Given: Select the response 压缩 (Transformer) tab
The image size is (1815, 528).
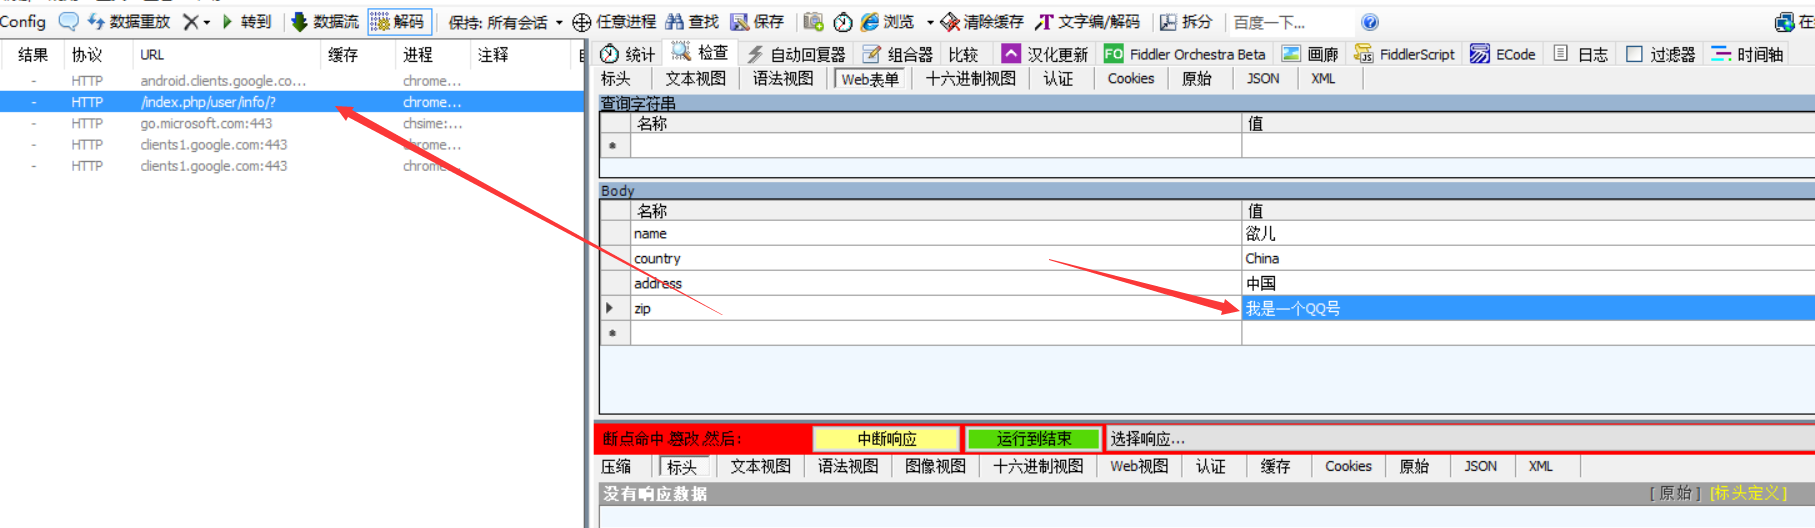Looking at the screenshot, I should 616,466.
